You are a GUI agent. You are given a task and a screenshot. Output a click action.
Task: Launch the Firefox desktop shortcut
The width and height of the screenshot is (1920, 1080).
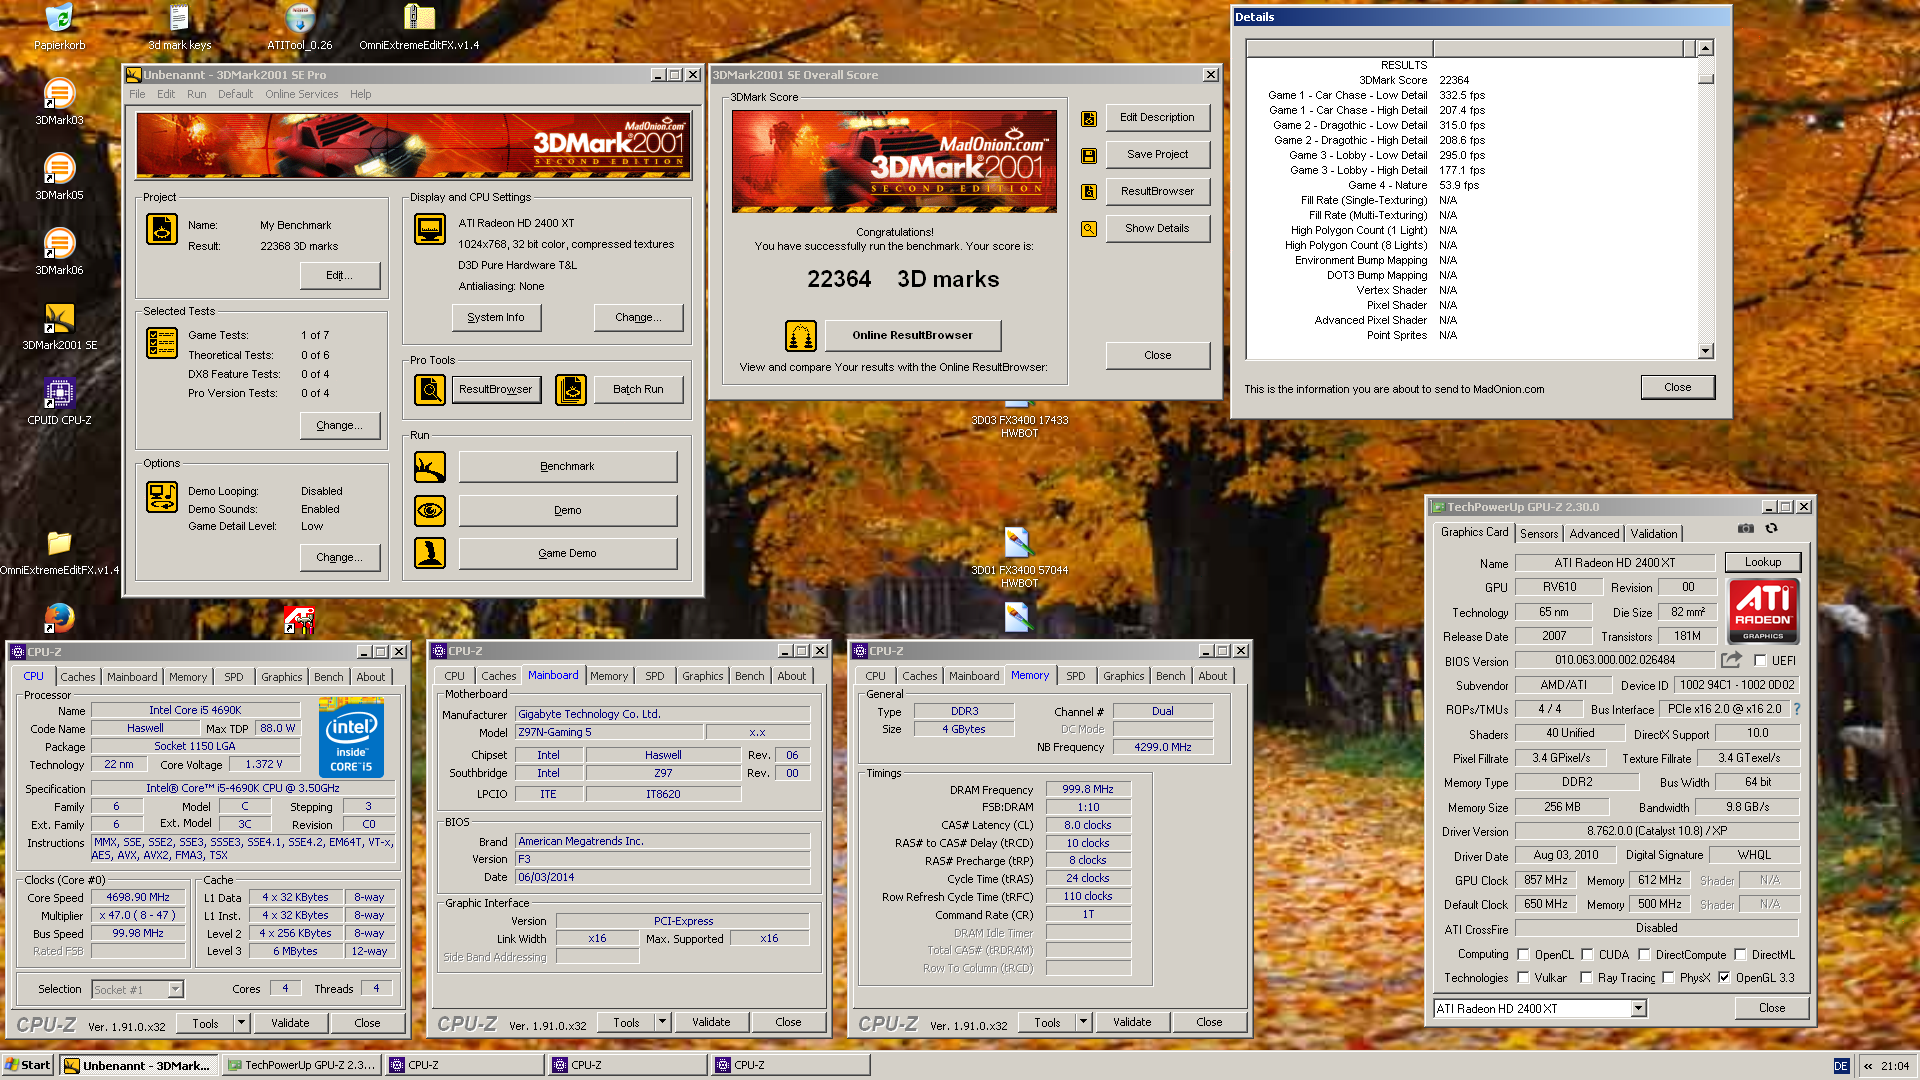click(59, 618)
